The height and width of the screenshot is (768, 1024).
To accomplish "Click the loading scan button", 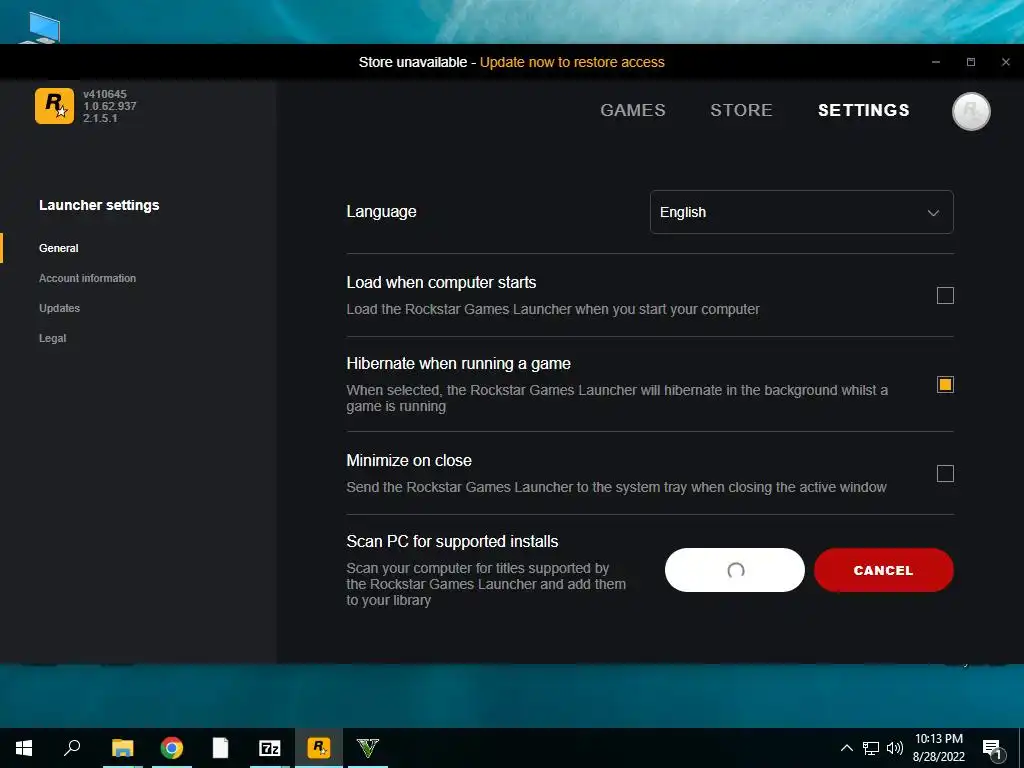I will click(735, 570).
